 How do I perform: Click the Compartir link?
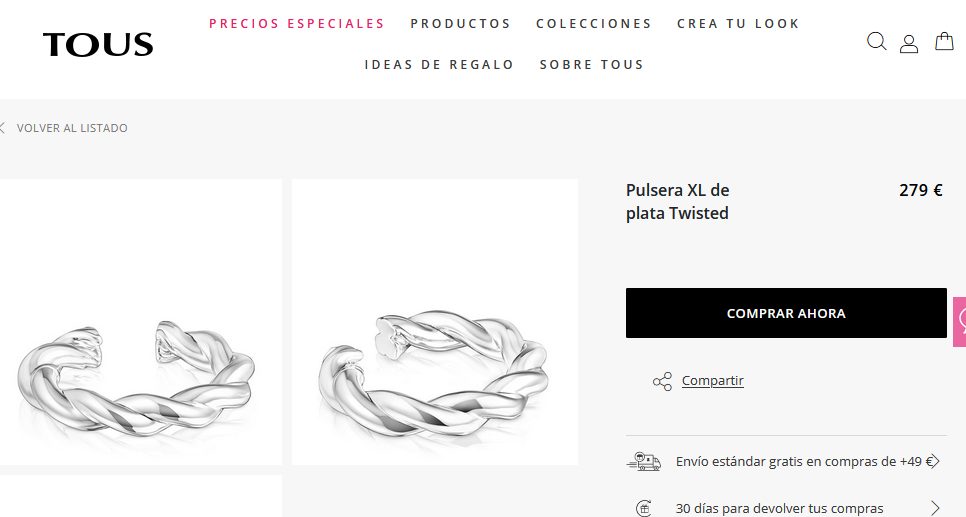pos(712,381)
